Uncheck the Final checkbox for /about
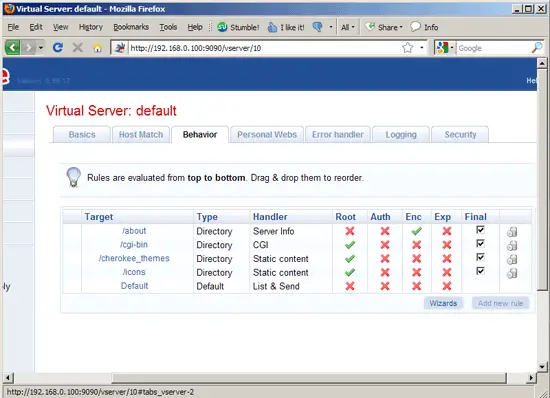This screenshot has height=398, width=550. click(x=480, y=230)
